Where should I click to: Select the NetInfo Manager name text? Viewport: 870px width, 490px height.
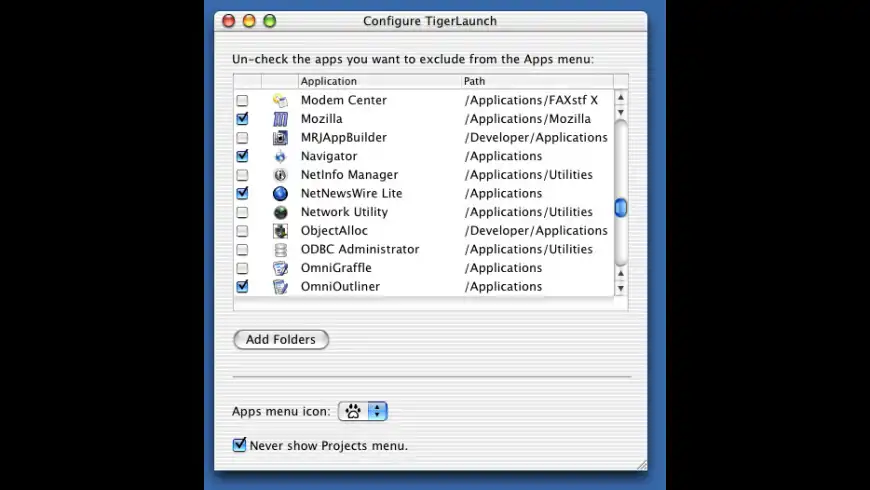coord(350,175)
